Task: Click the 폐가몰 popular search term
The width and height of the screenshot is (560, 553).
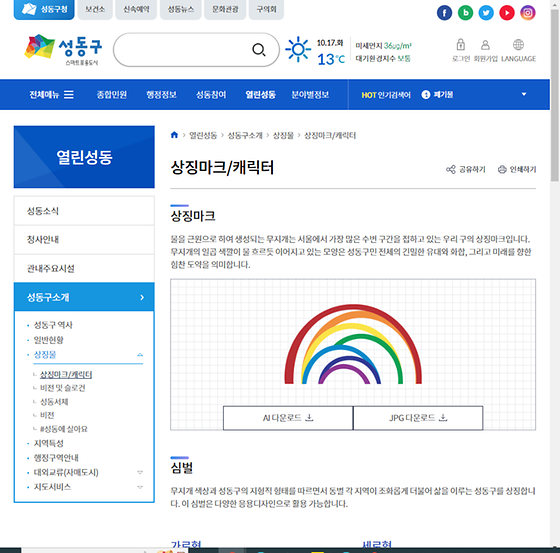Action: [x=443, y=95]
